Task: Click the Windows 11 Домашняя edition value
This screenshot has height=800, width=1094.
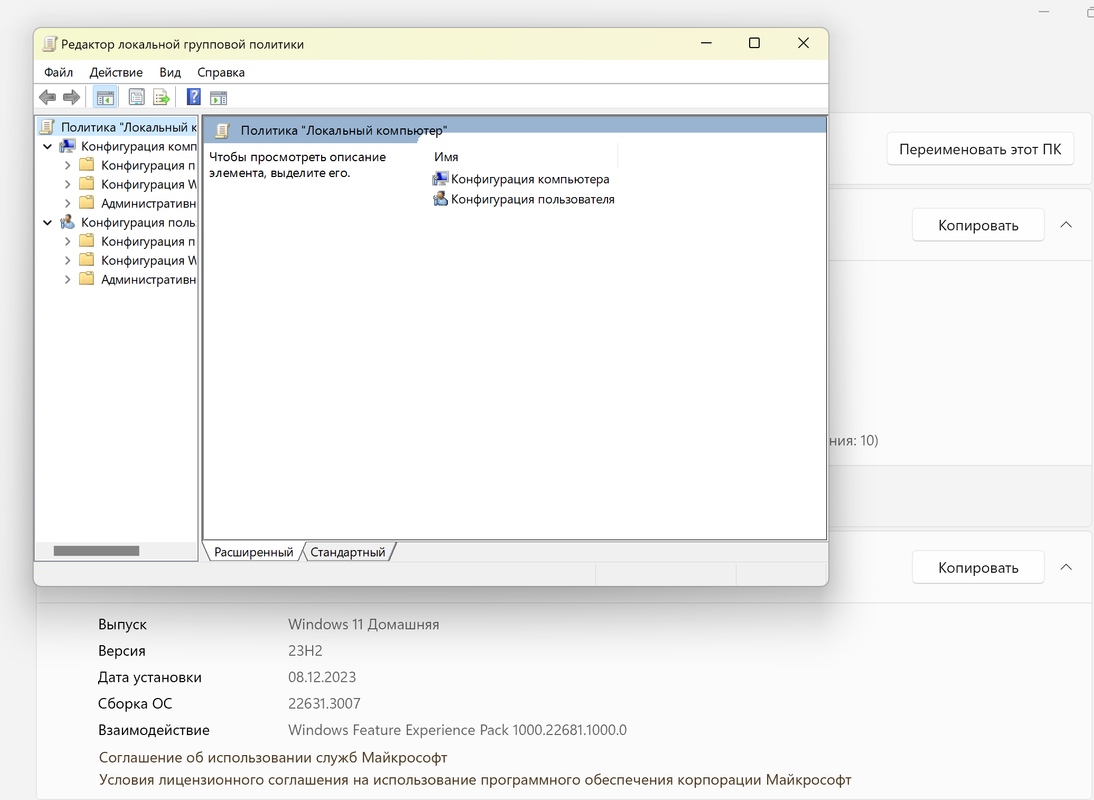Action: click(364, 624)
